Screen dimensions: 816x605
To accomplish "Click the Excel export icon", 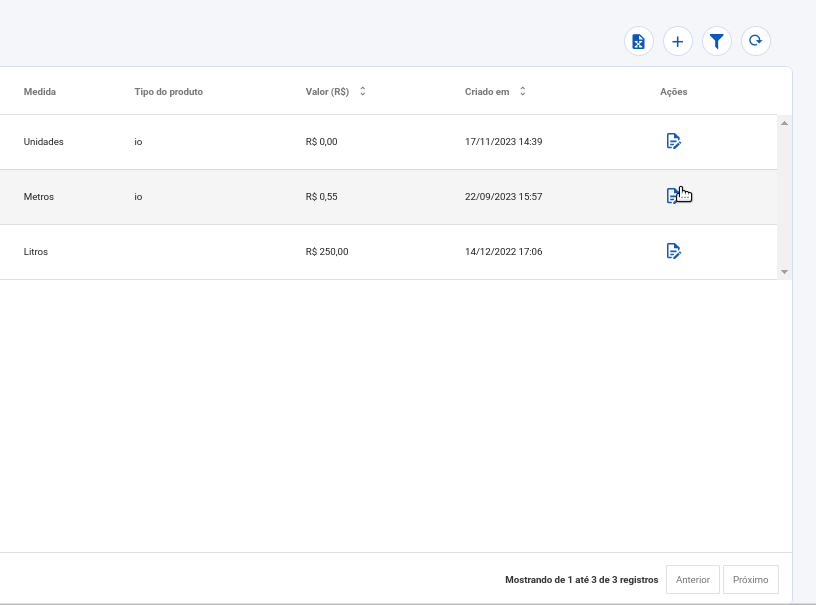I will point(638,41).
